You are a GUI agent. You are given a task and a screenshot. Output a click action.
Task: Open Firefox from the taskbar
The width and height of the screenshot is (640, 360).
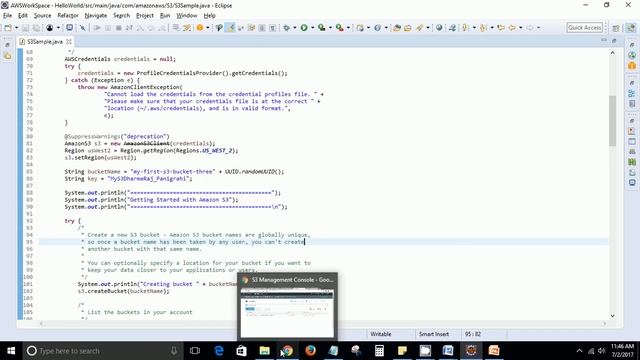(x=310, y=351)
